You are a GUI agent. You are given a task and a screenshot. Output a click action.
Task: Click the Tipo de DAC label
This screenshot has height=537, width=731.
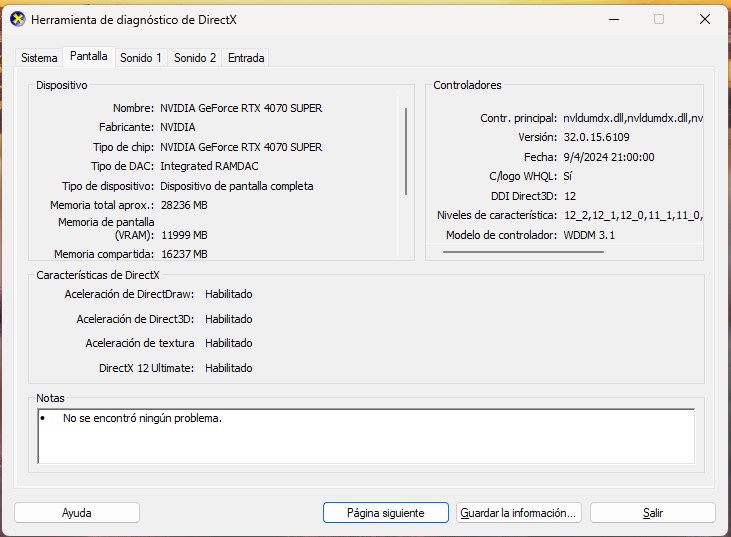tap(123, 166)
